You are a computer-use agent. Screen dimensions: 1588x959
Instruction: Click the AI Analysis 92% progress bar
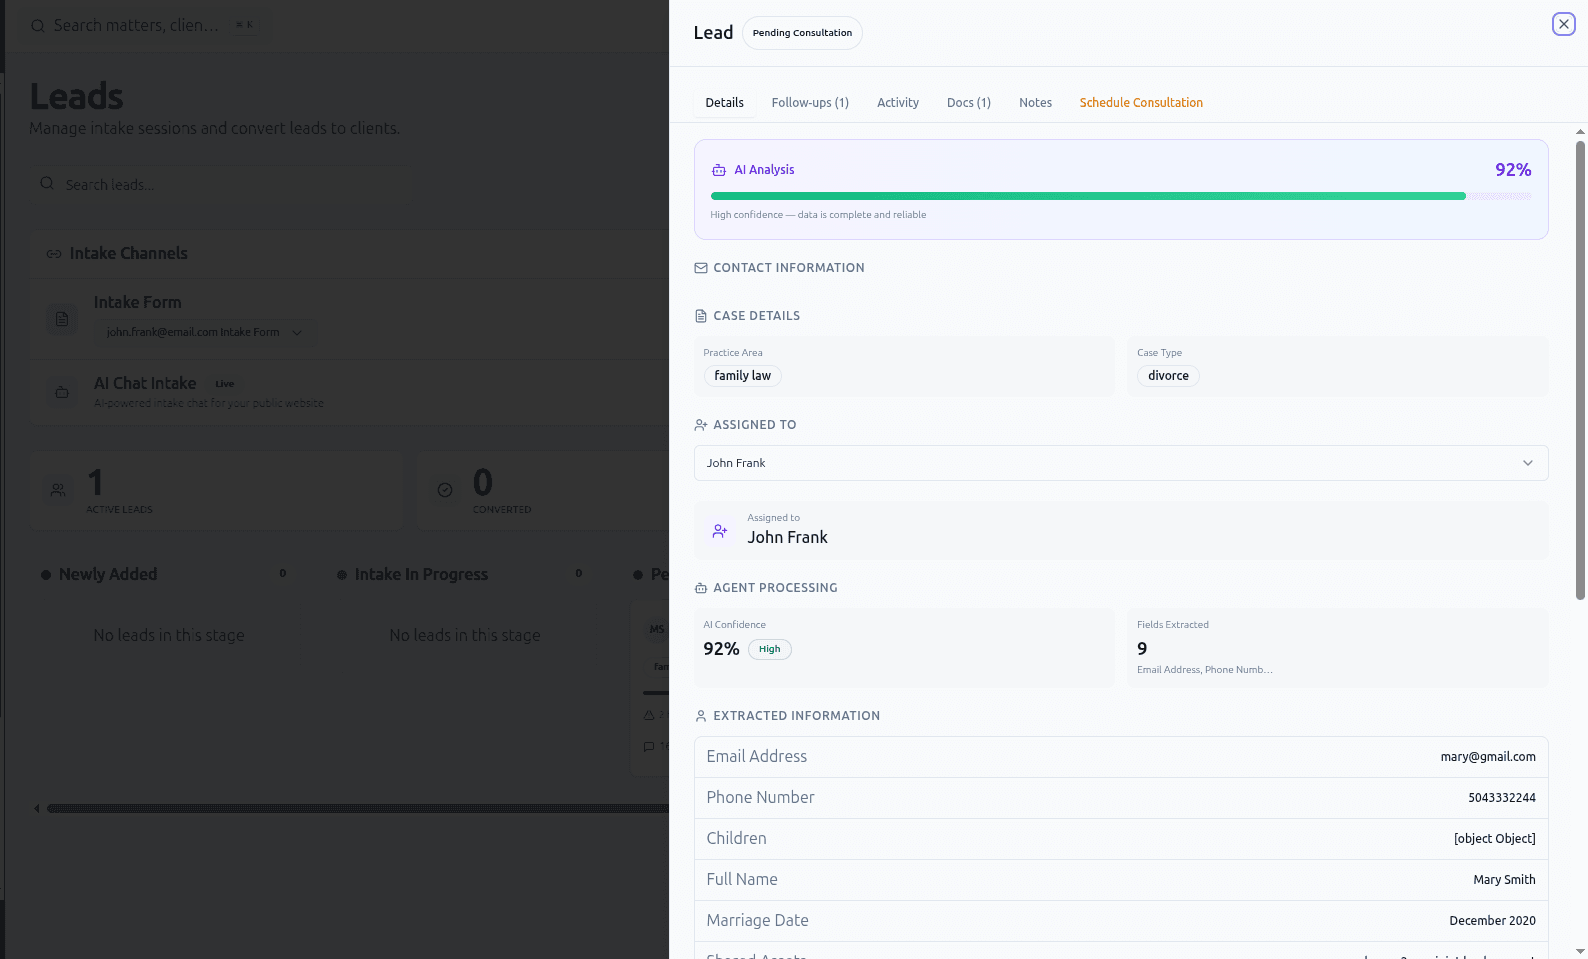[x=1121, y=196]
